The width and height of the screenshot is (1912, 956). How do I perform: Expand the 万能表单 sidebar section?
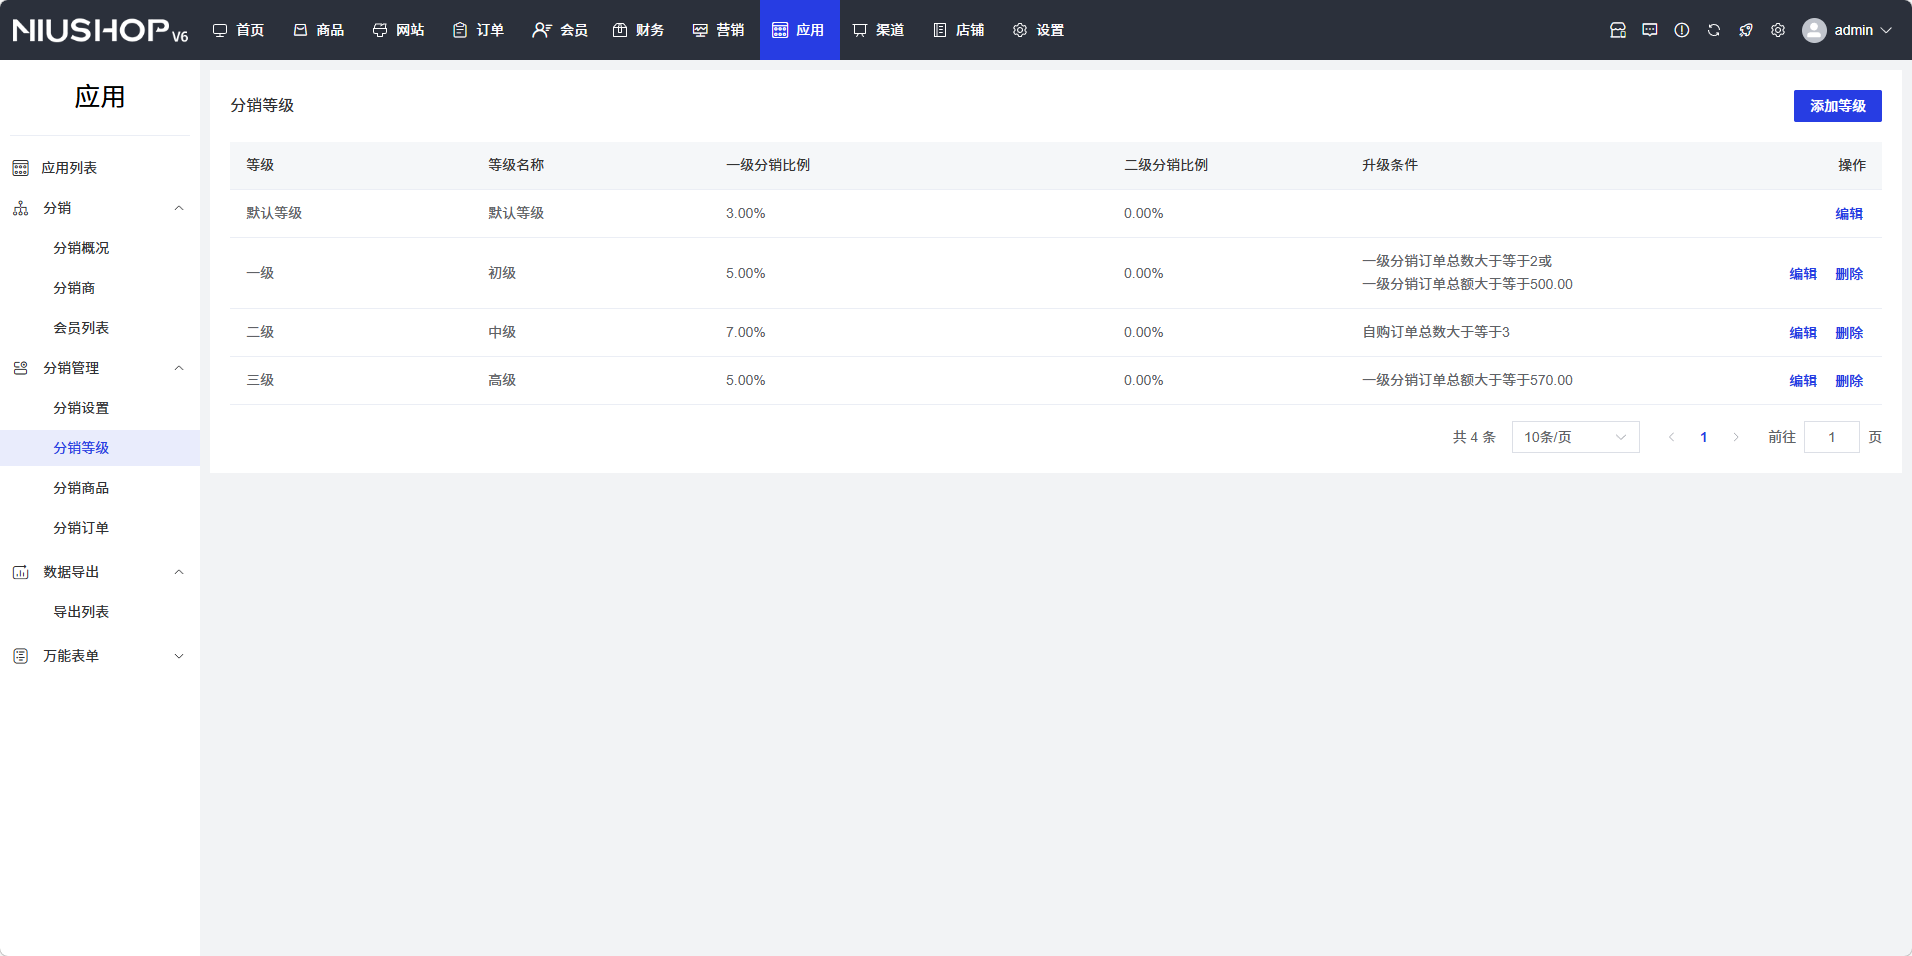point(179,656)
